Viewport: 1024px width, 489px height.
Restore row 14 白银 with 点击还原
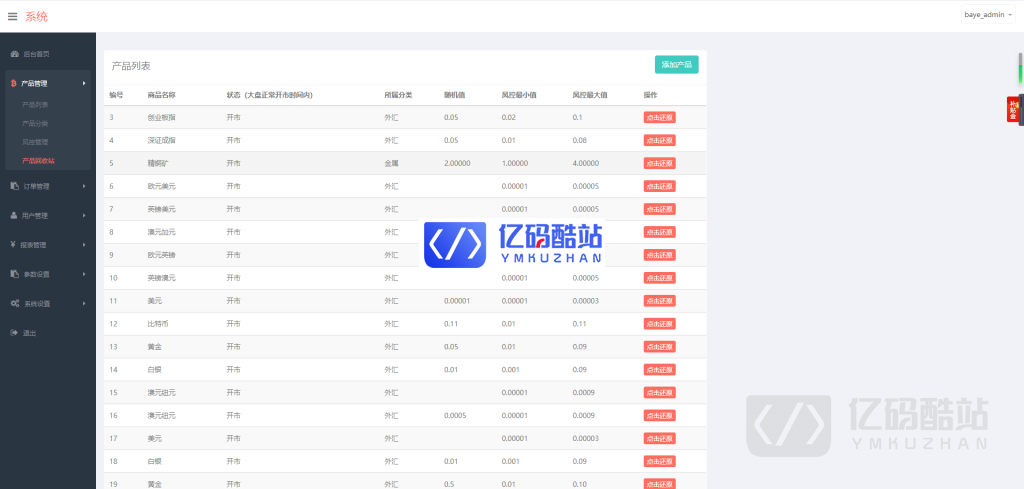coord(660,370)
